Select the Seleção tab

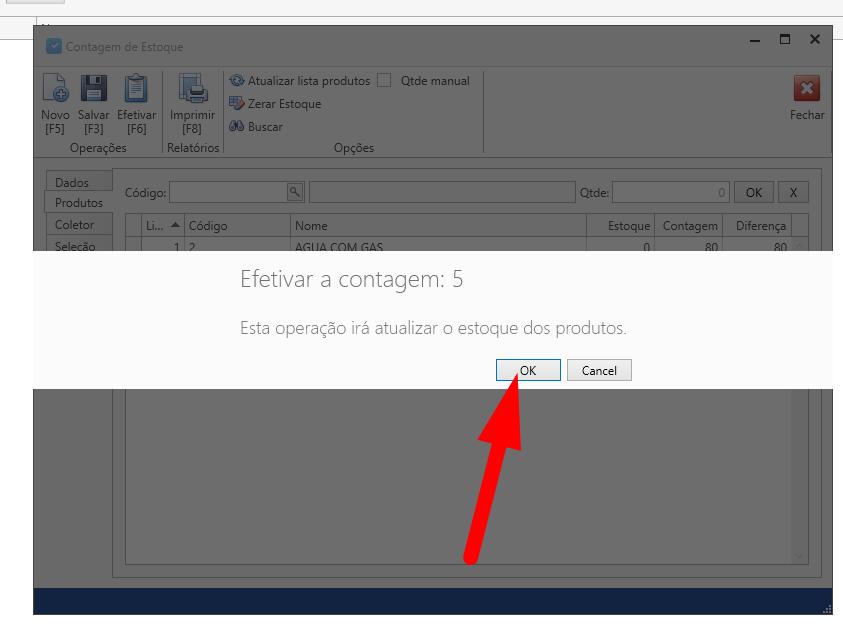coord(75,246)
